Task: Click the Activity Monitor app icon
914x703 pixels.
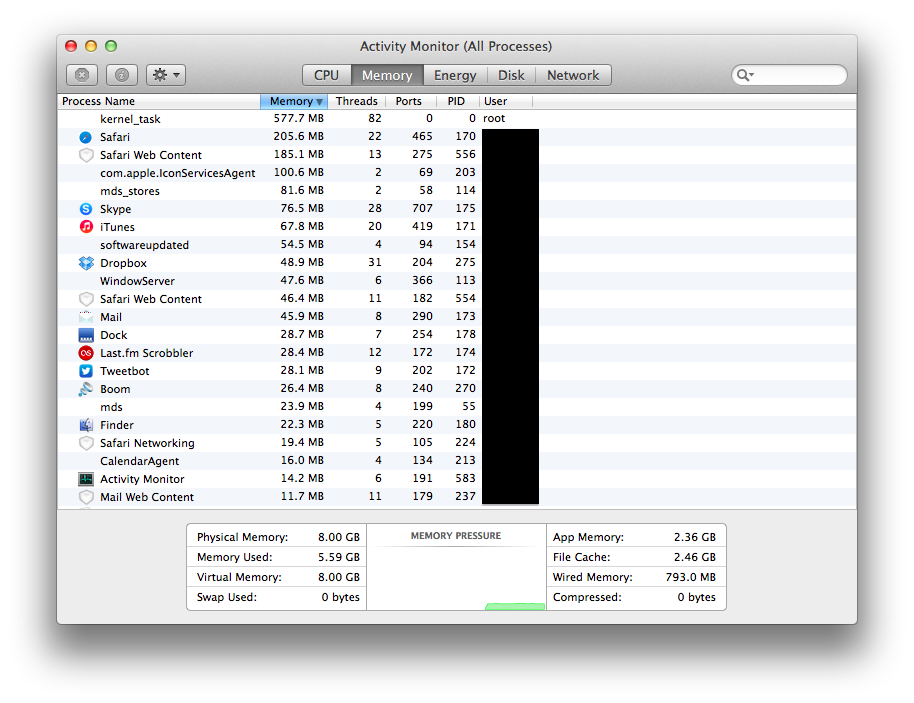Action: 86,479
